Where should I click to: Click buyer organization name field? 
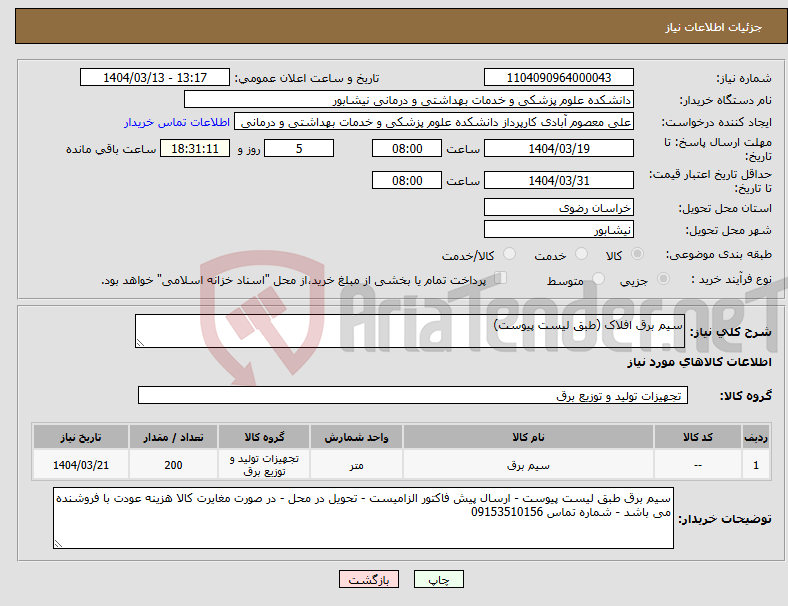[409, 99]
